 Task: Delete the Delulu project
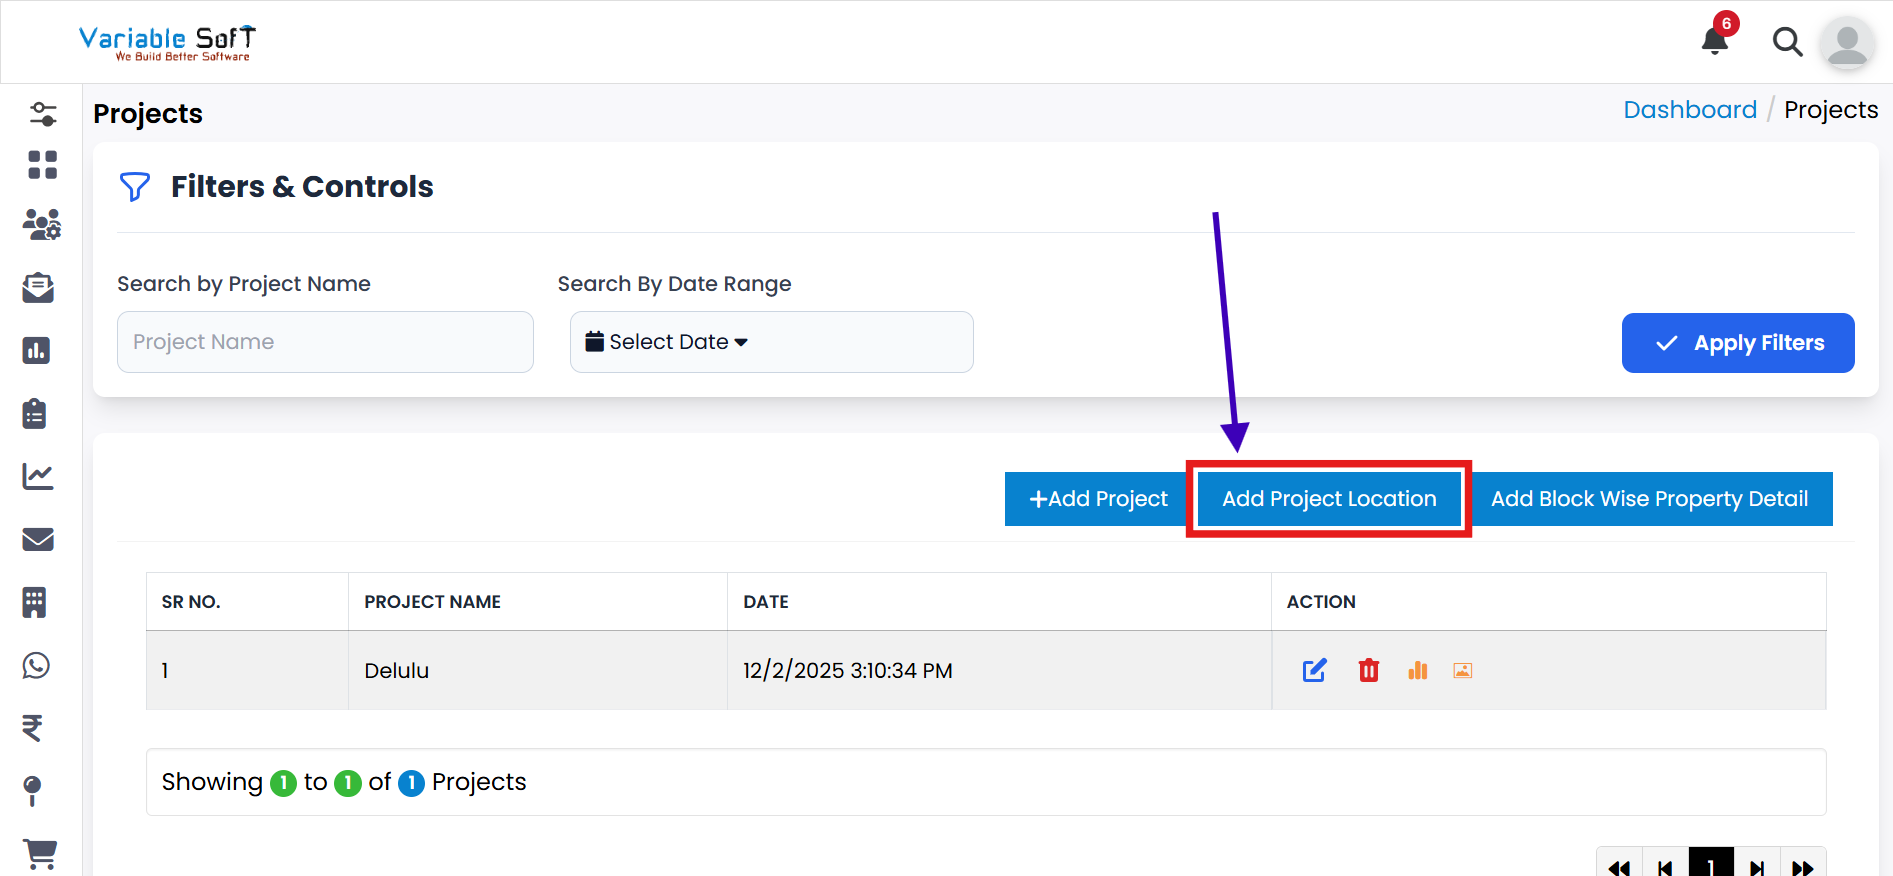(1369, 670)
